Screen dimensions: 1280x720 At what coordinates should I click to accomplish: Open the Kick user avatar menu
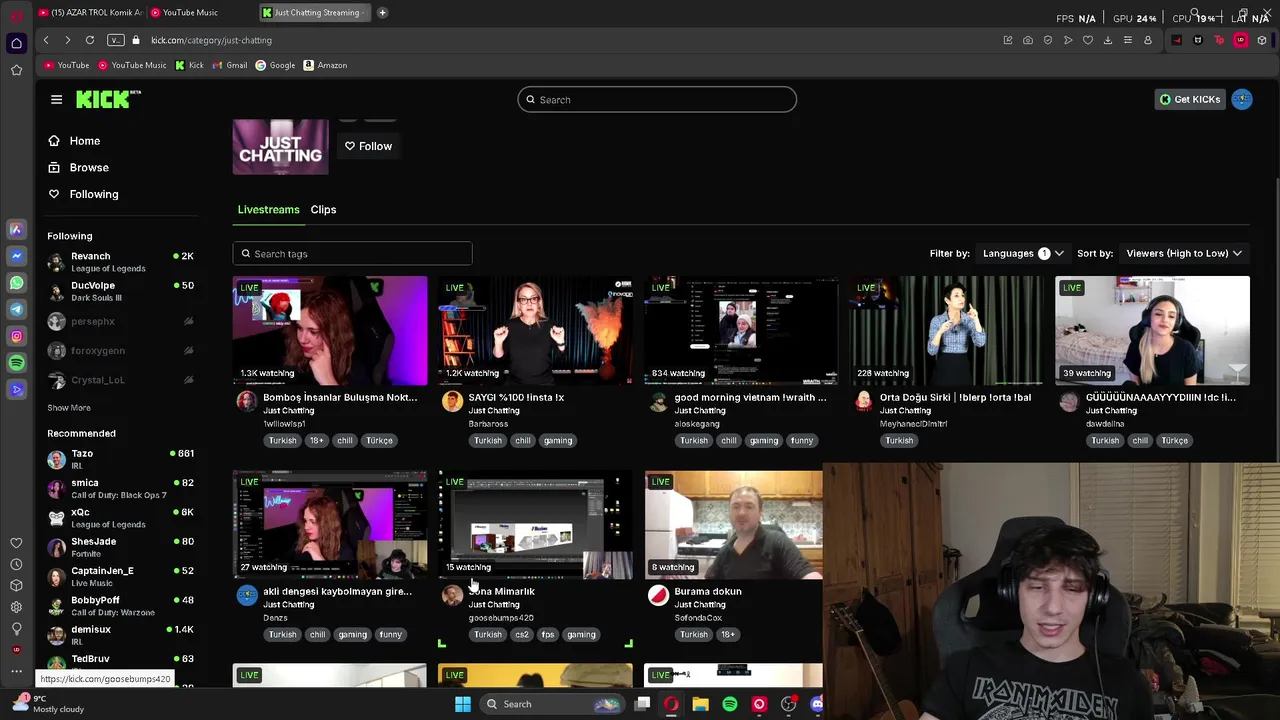click(x=1242, y=99)
